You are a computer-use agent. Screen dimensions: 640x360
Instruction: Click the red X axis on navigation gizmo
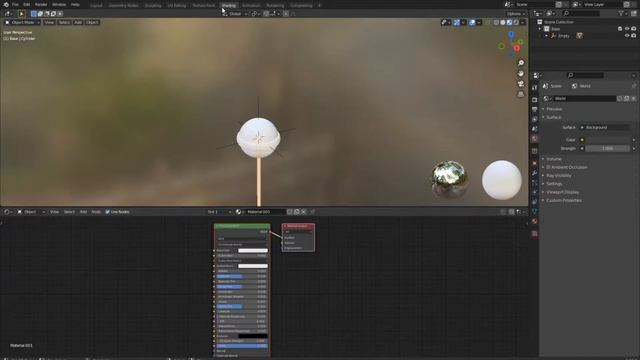coord(517,48)
